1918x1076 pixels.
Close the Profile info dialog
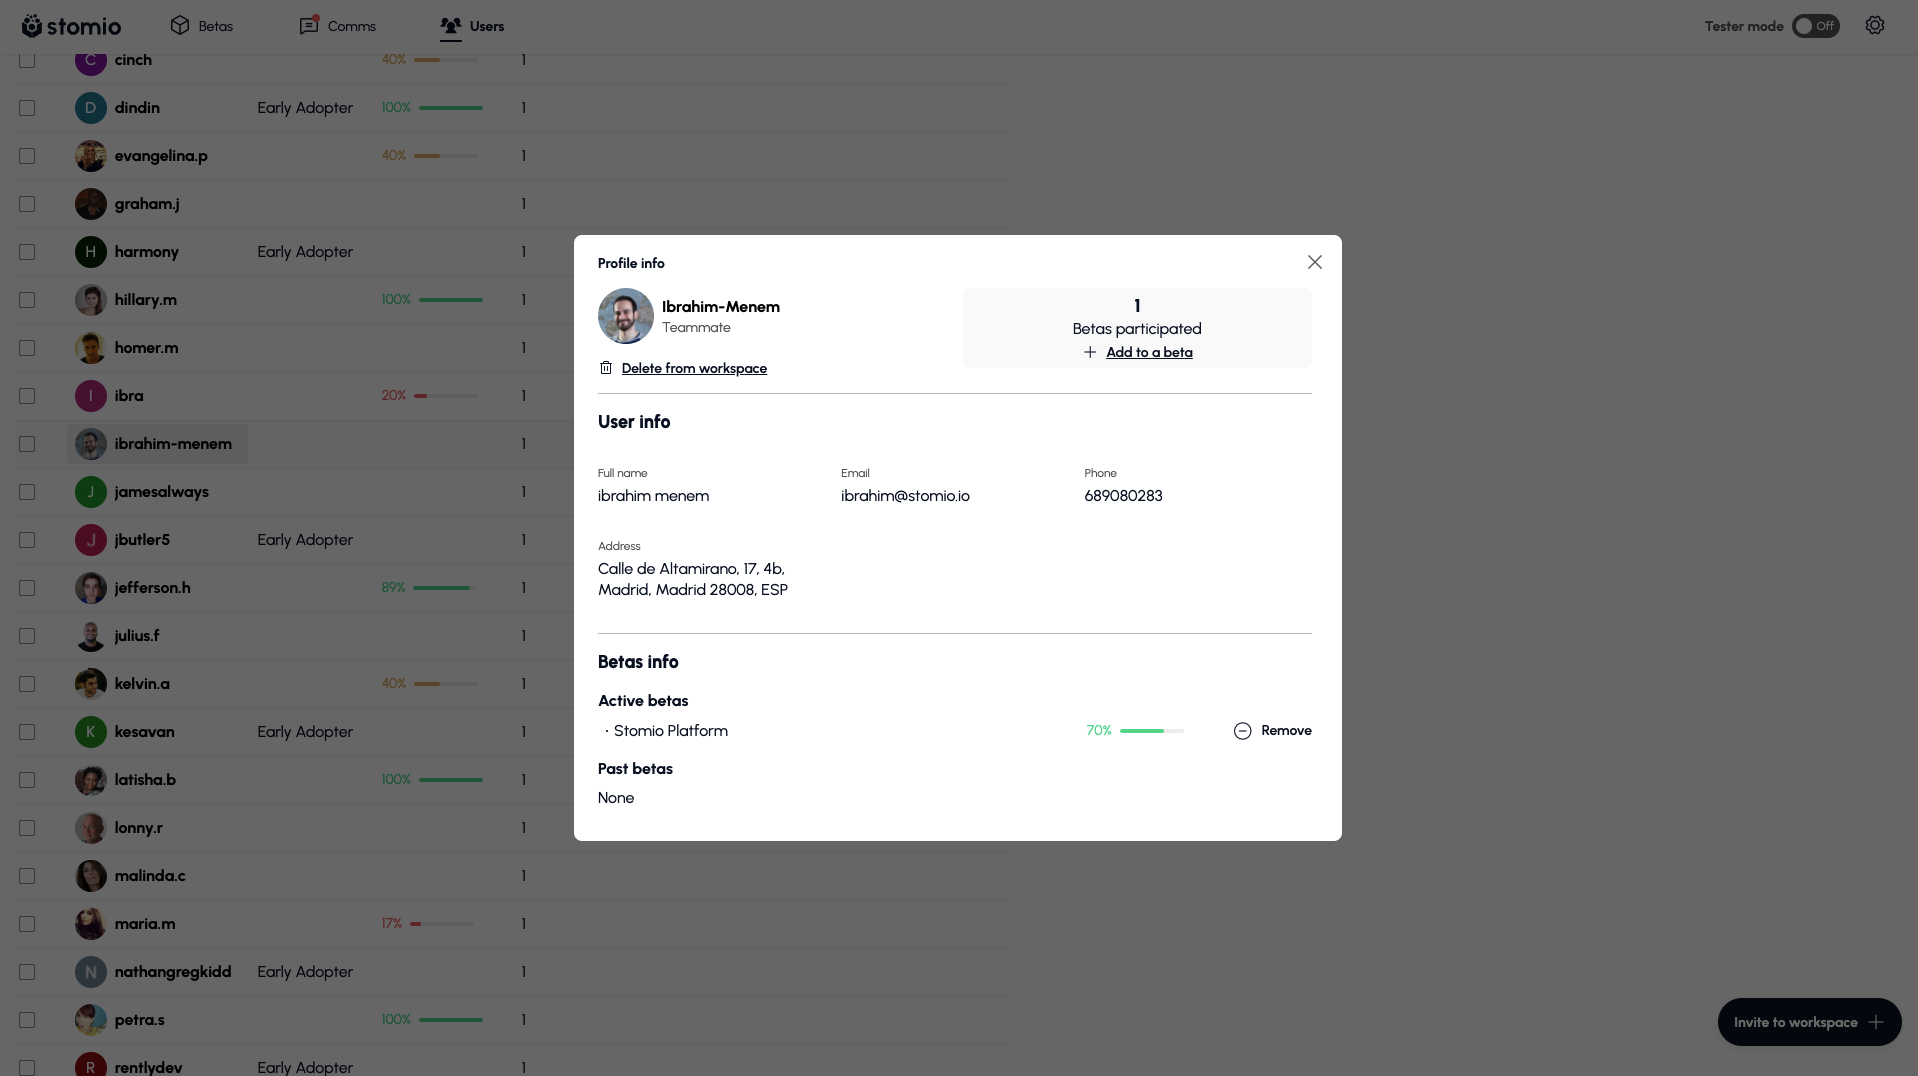[1314, 262]
